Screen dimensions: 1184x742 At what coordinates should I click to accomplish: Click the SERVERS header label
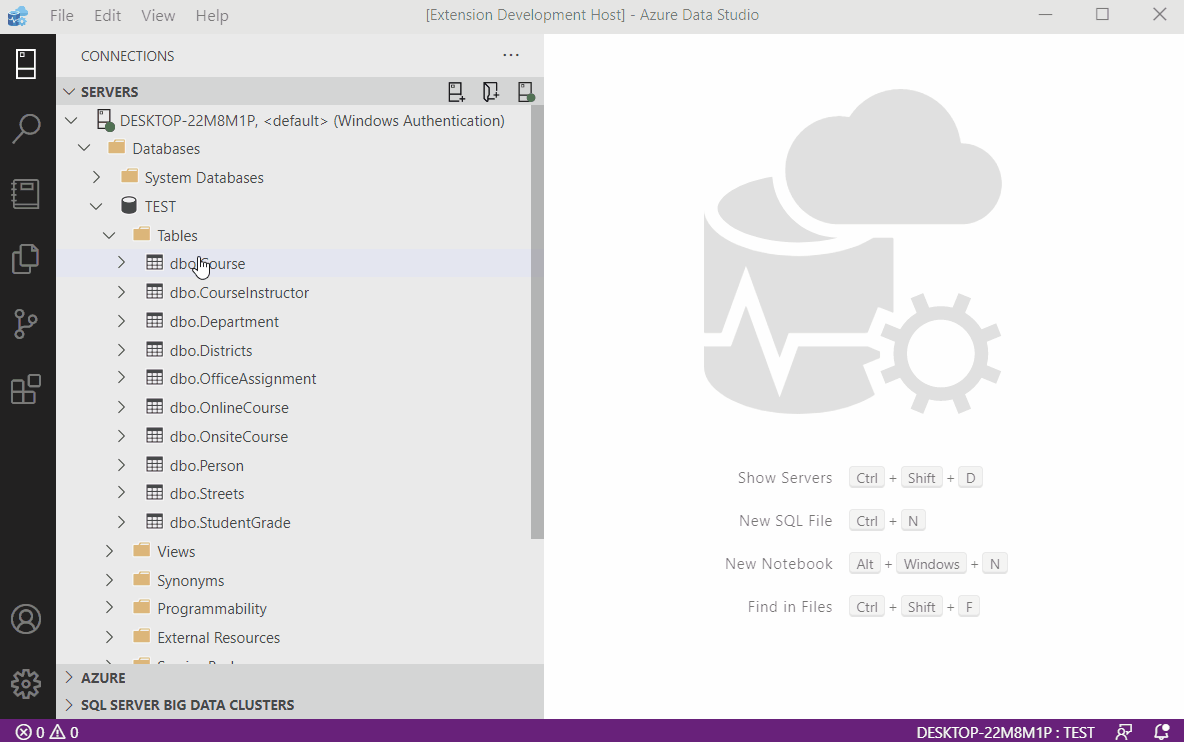pos(109,92)
